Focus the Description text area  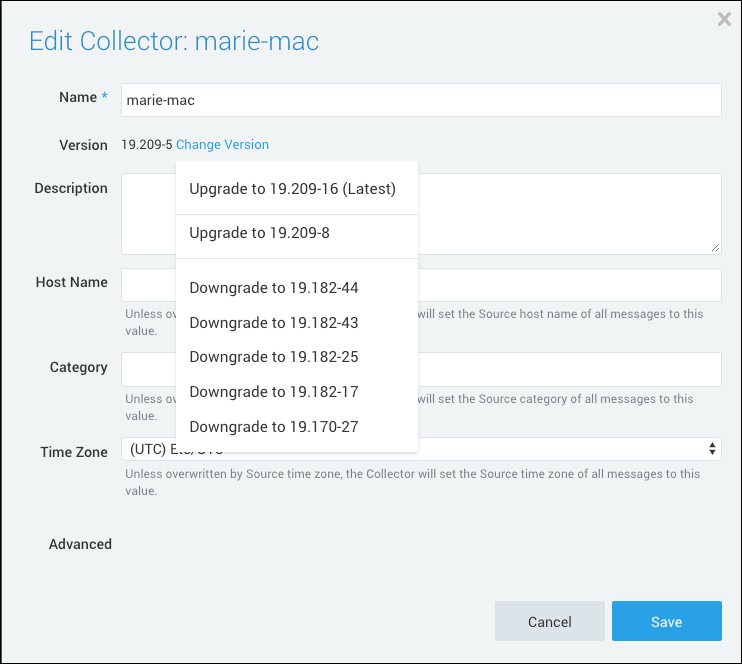pyautogui.click(x=570, y=213)
